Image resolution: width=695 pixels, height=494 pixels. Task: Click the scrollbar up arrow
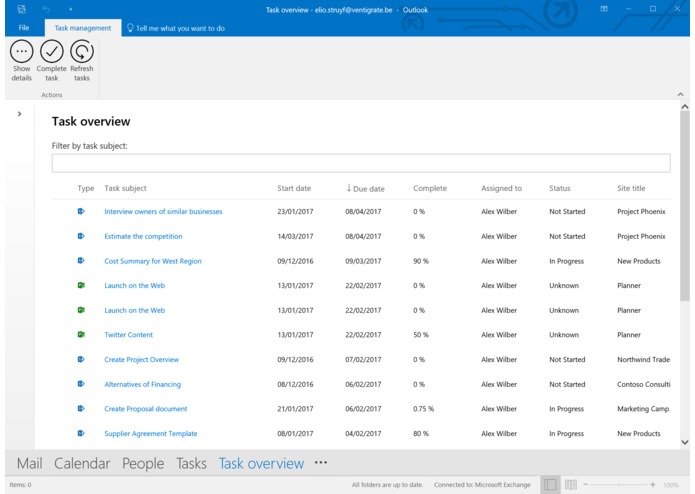685,107
